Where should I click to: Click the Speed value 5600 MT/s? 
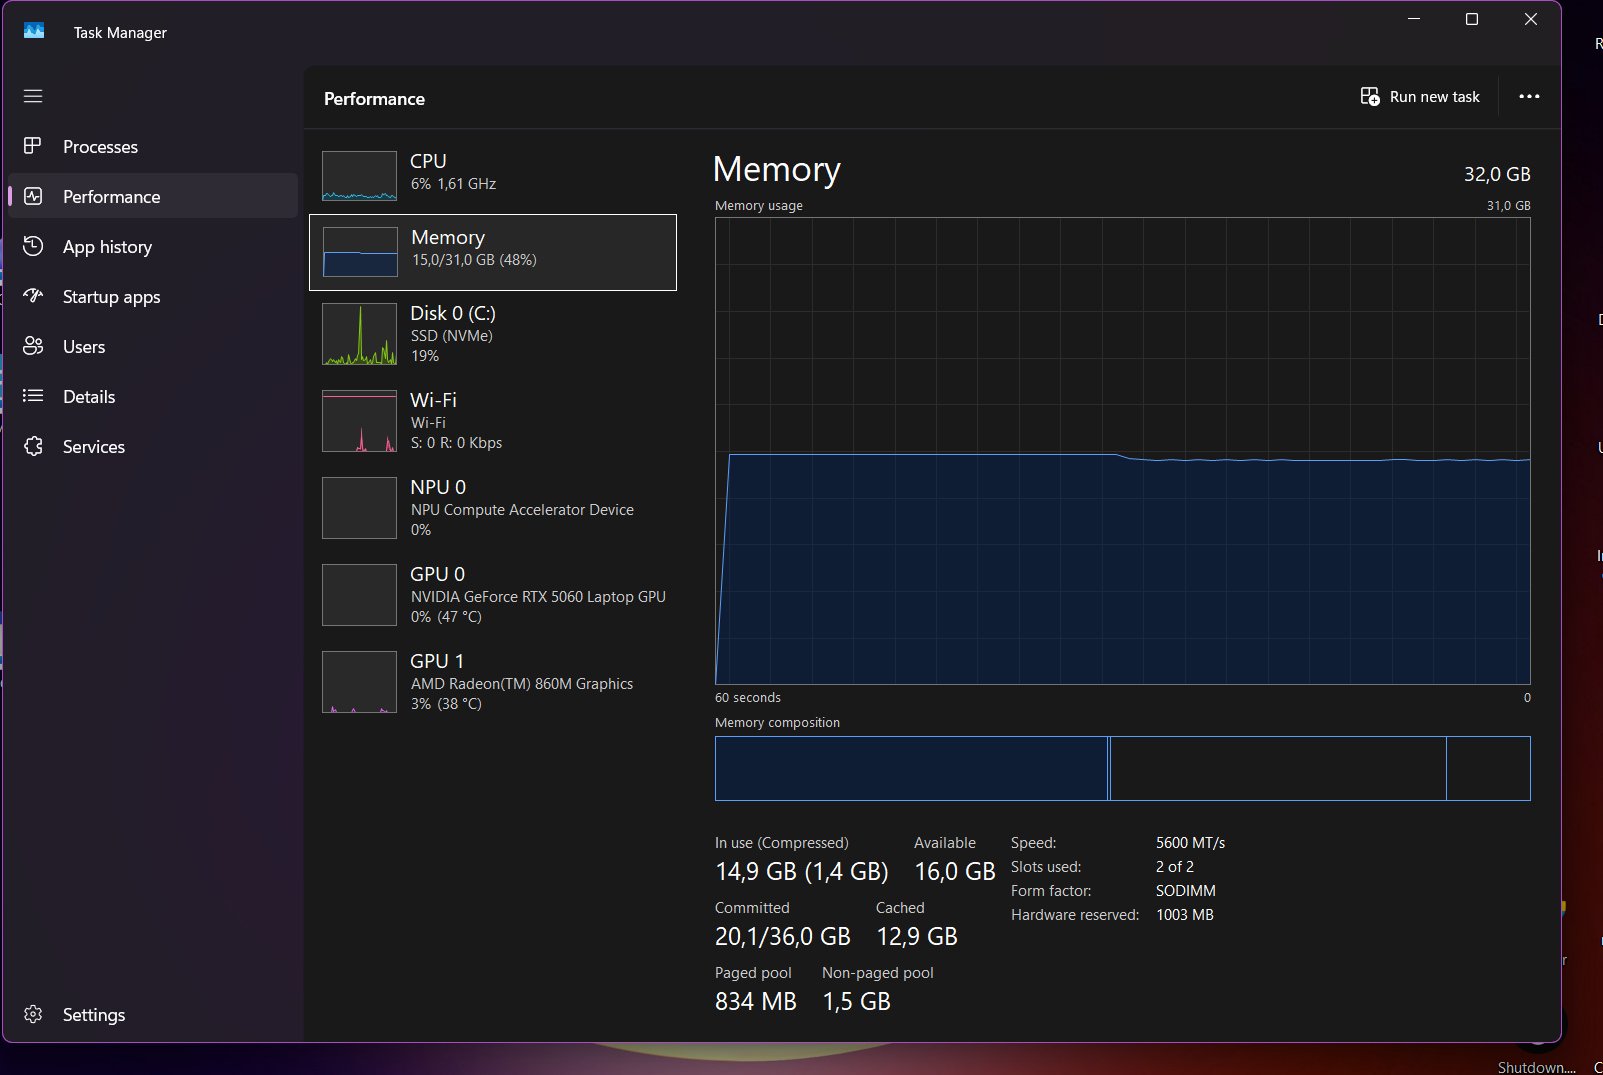[1190, 843]
